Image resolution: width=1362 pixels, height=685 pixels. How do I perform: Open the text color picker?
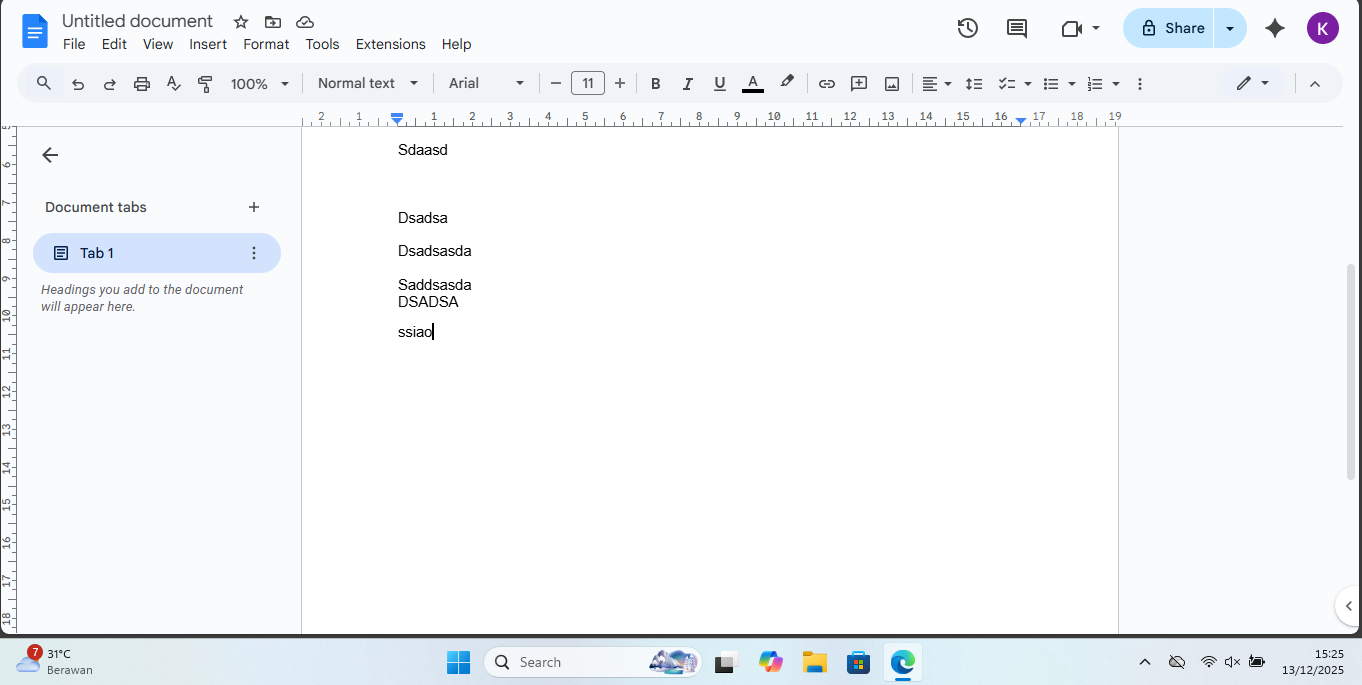coord(752,83)
